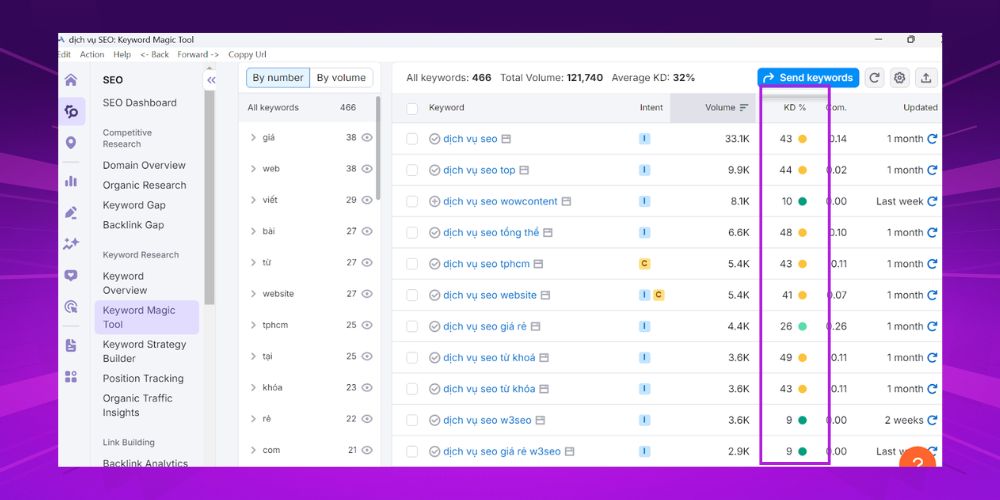The image size is (1000, 500).
Task: Open the heart message social icon
Action: coord(71,276)
